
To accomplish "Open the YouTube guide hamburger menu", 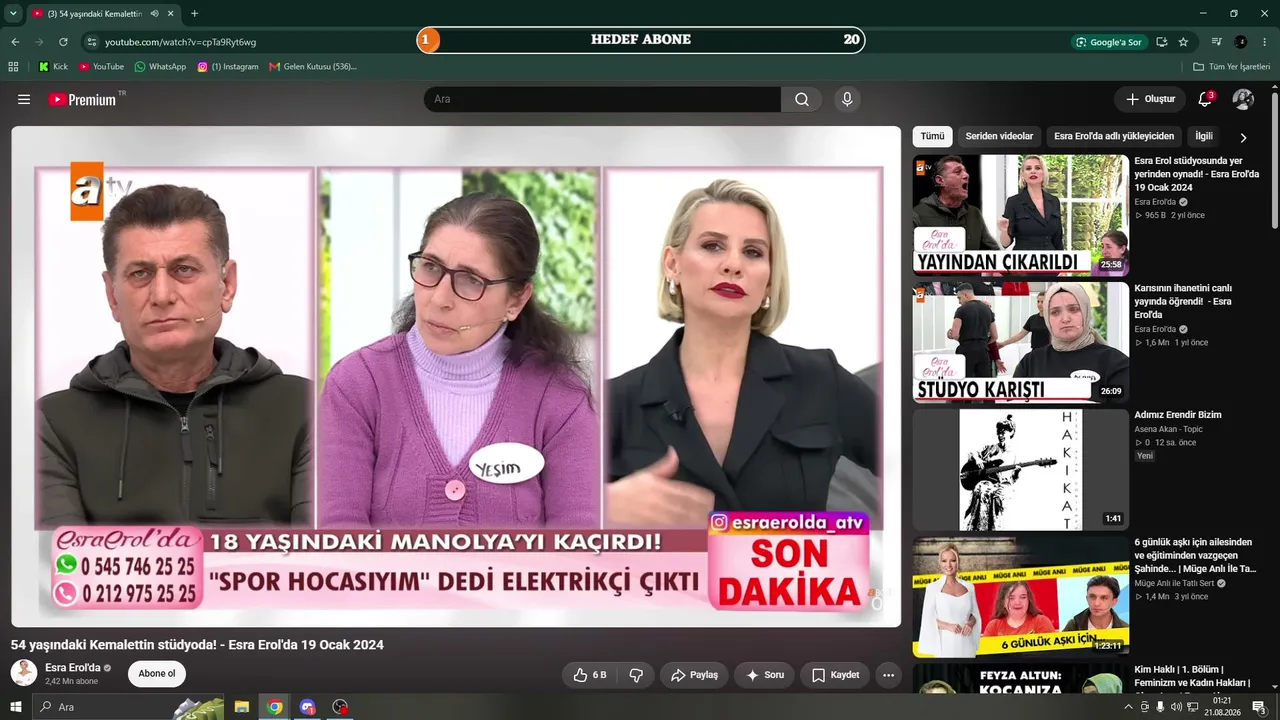I will tap(24, 100).
